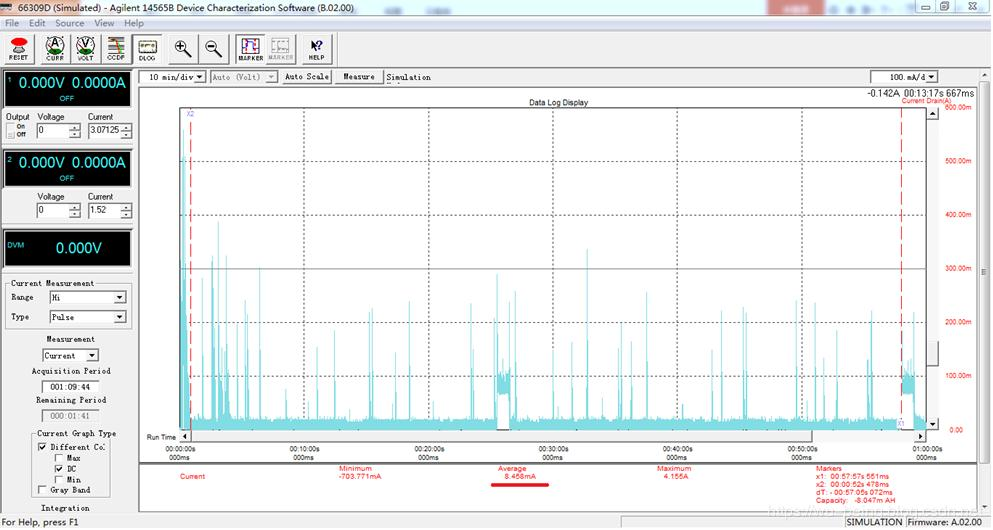Toggle the Different Color checkbox
The width and height of the screenshot is (993, 530).
42,447
